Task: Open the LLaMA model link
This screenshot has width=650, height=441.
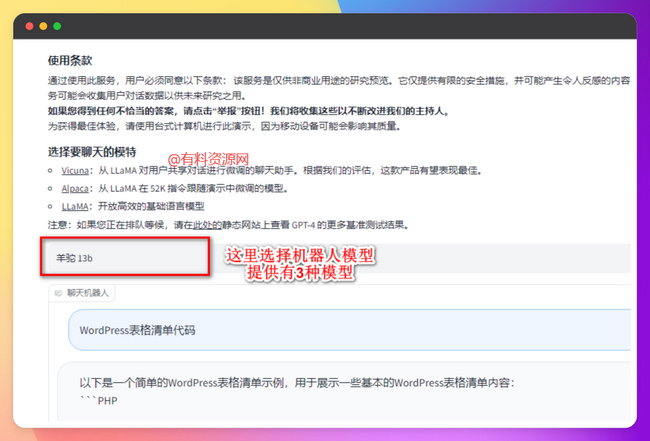Action: point(75,206)
